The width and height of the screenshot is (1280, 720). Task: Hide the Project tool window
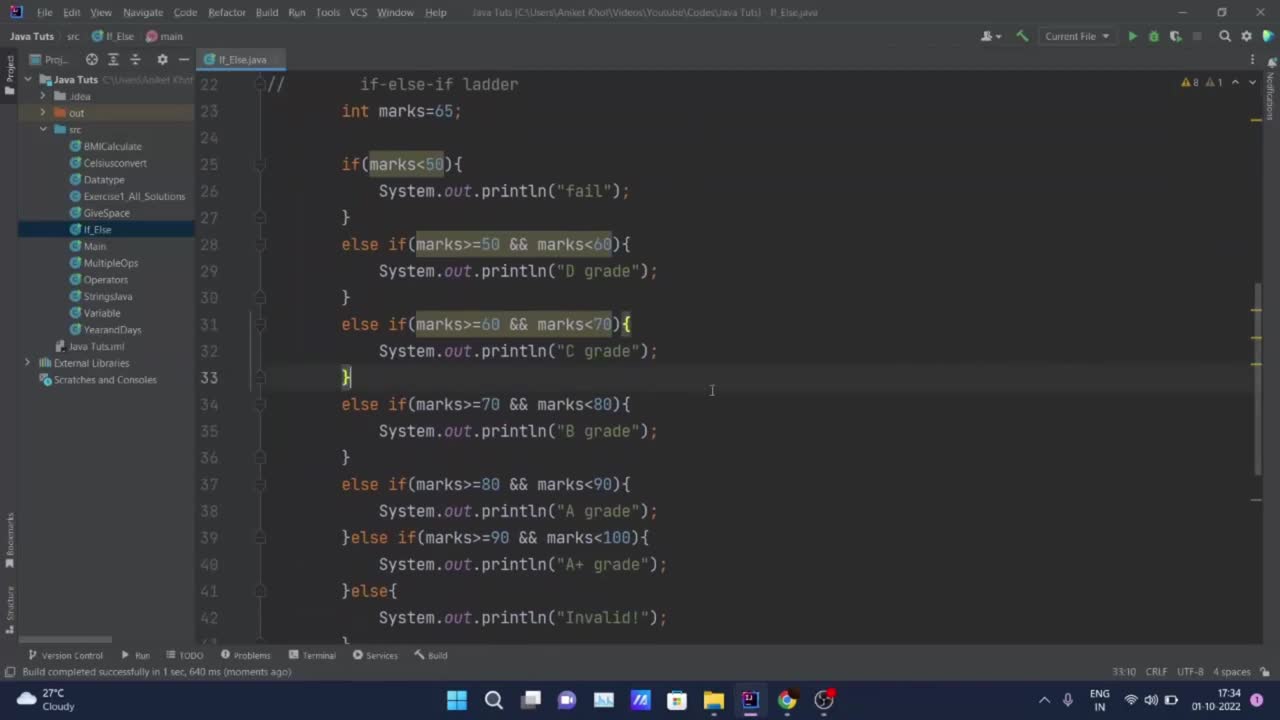coord(184,59)
